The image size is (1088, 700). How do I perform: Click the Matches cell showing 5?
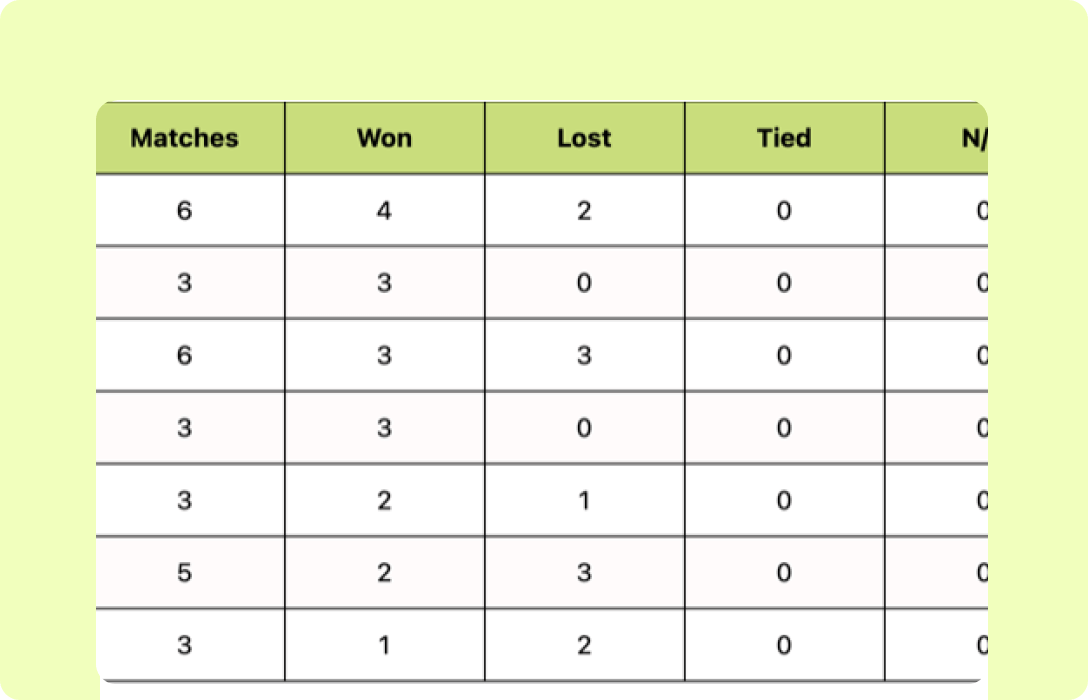[185, 572]
